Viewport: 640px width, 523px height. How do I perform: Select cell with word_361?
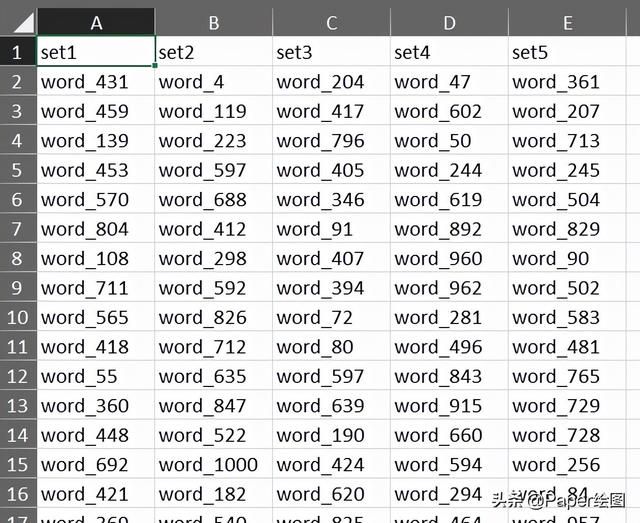click(x=567, y=81)
